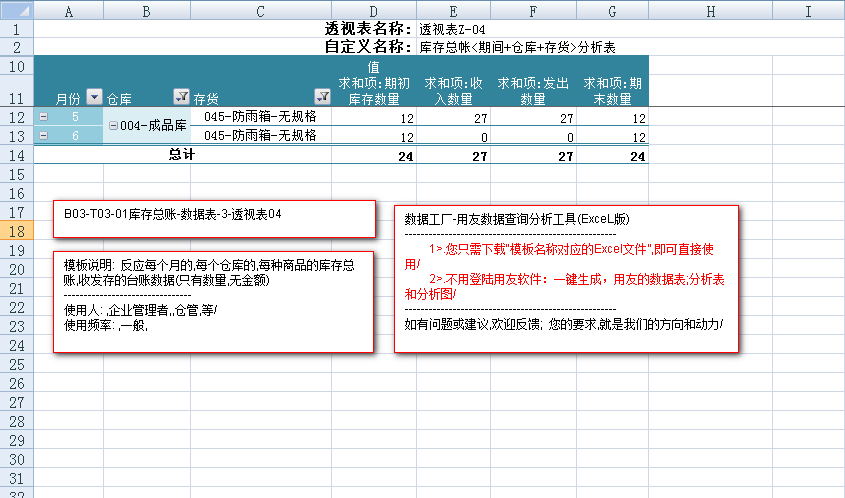845x498 pixels.
Task: Open the 存货 filter button
Action: [x=322, y=97]
